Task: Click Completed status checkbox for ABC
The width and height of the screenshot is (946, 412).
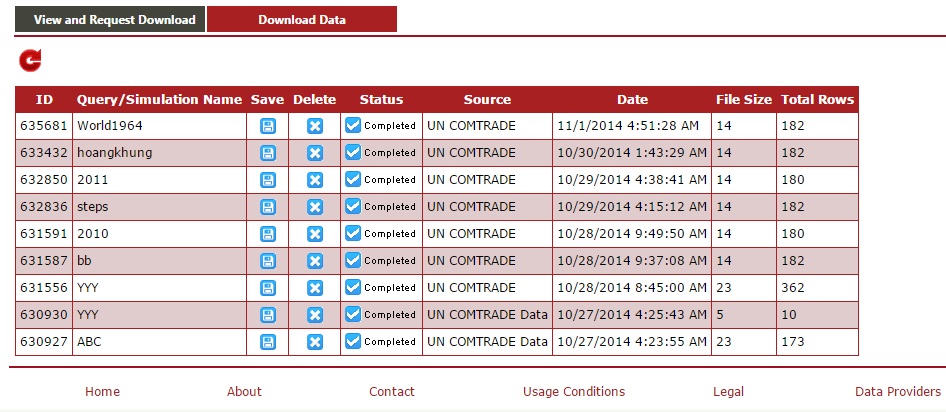Action: (x=353, y=341)
